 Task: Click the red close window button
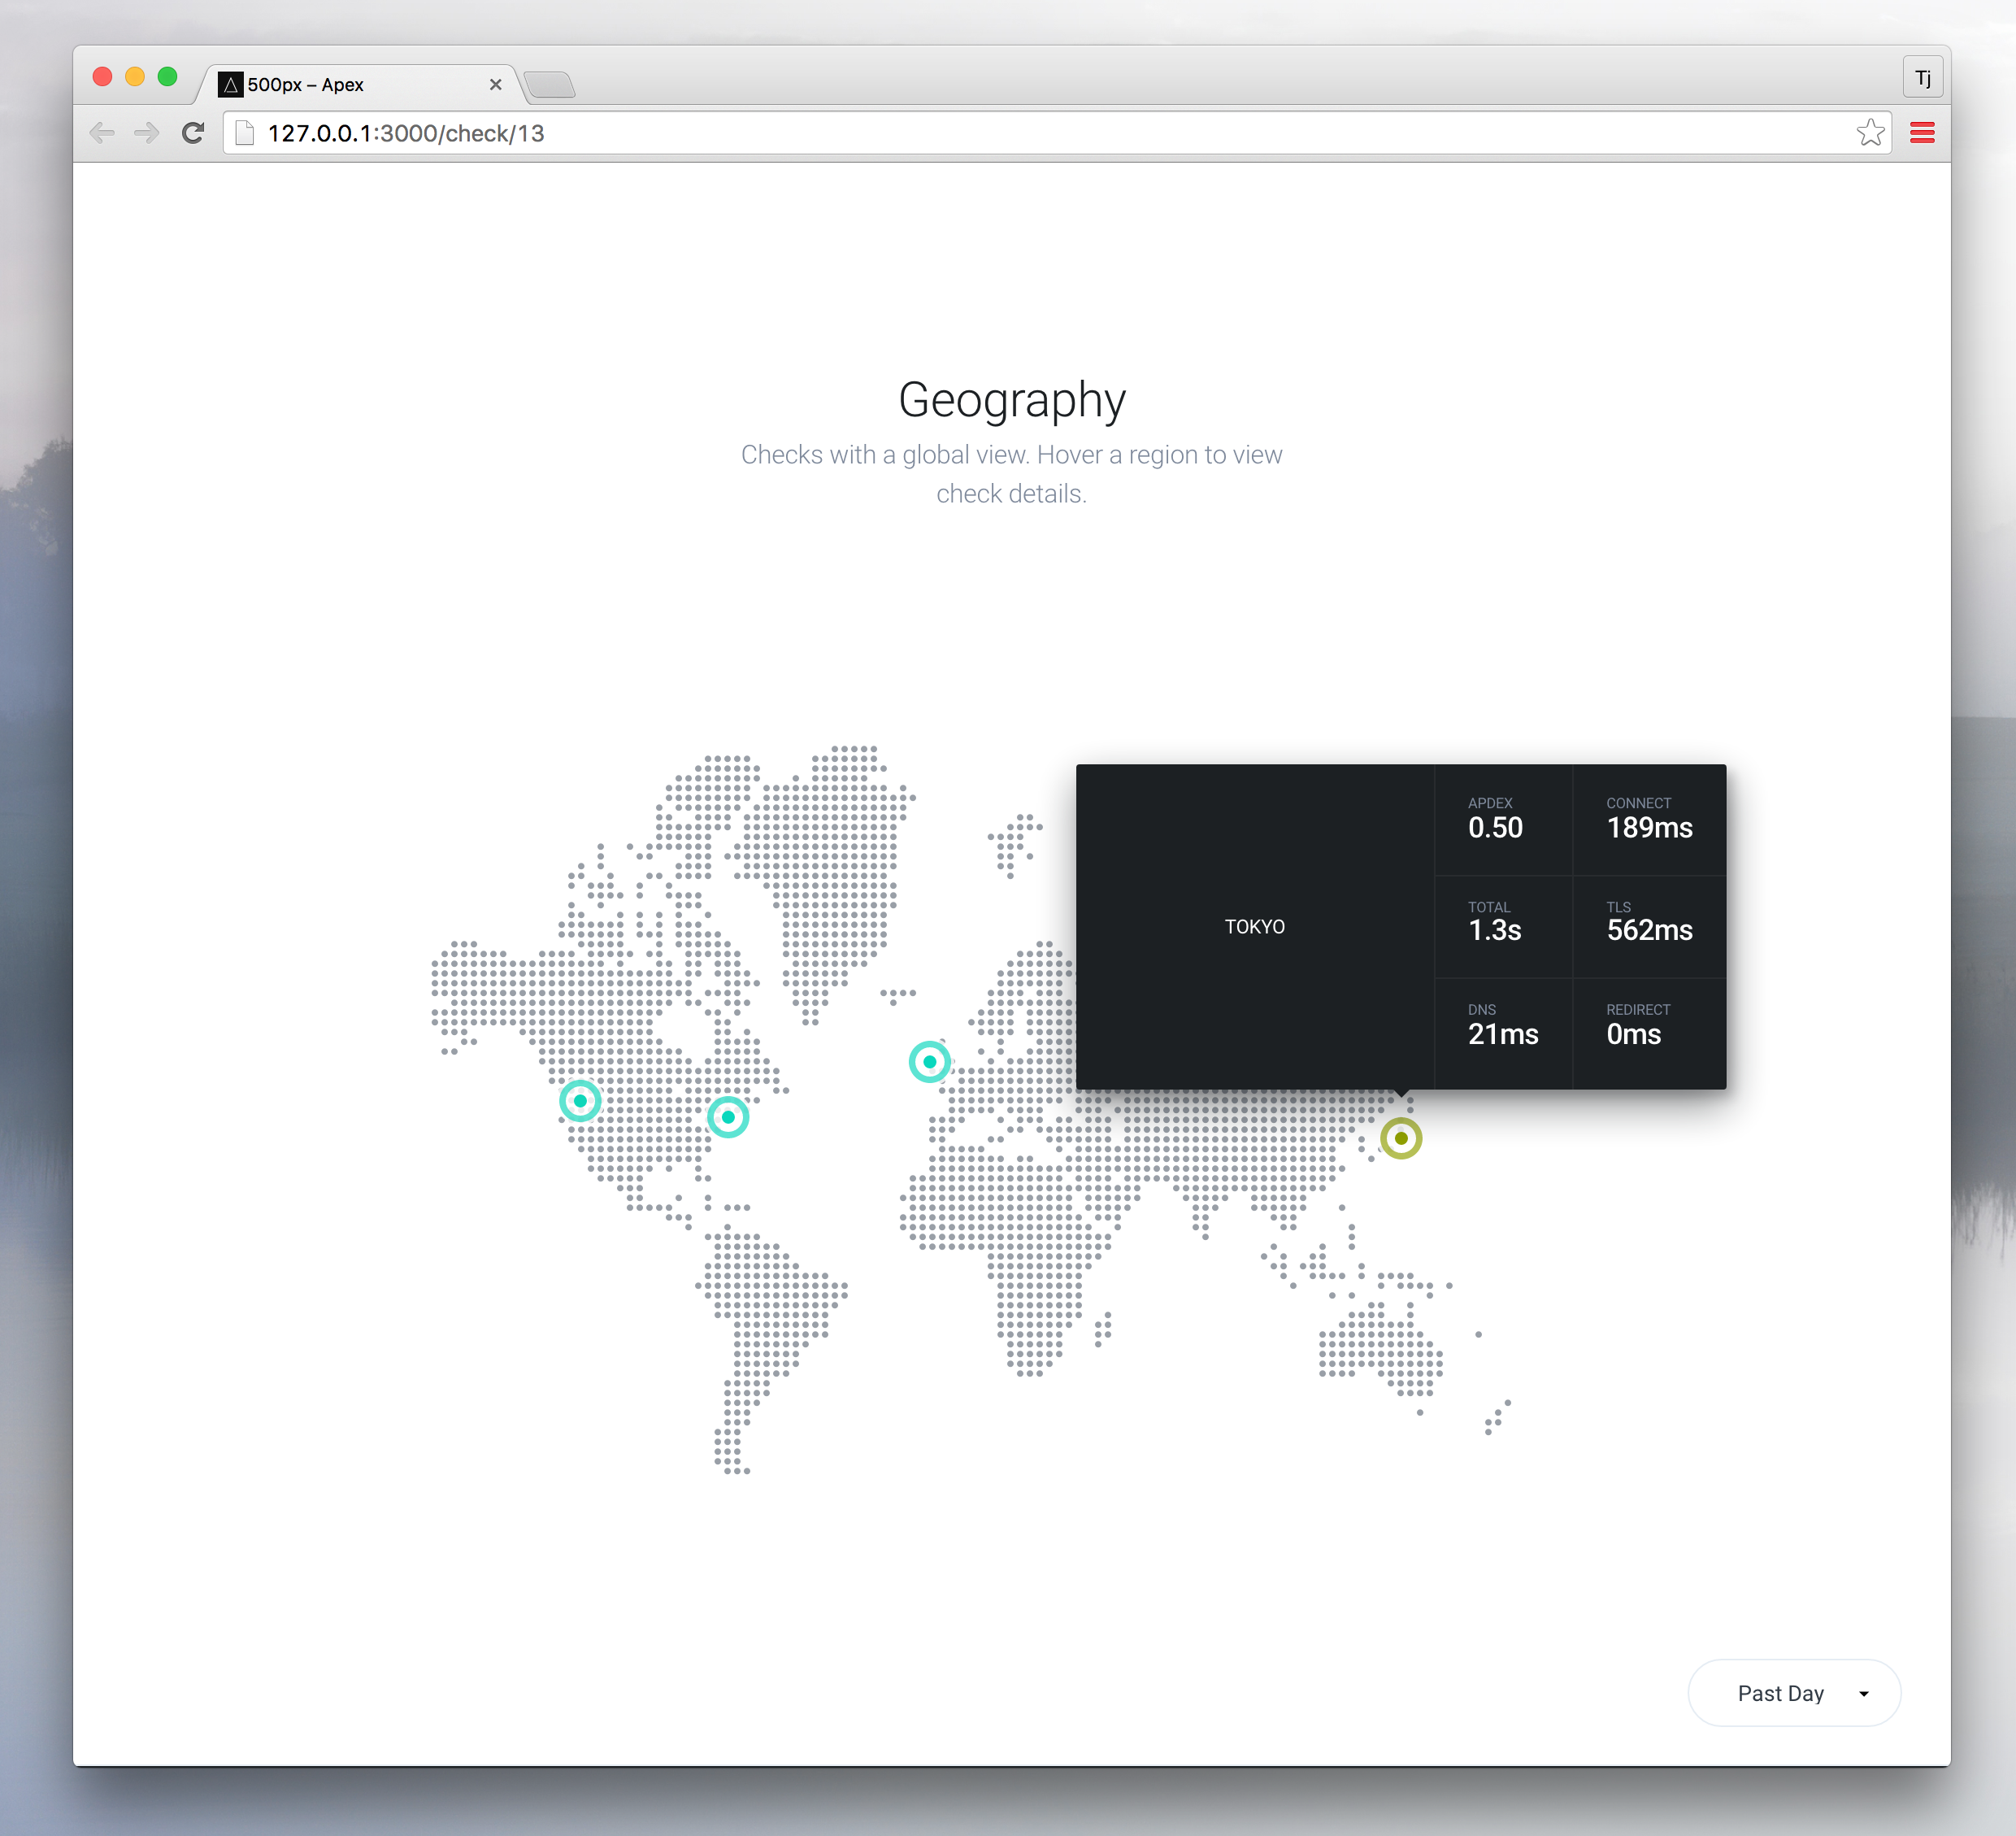click(x=102, y=77)
